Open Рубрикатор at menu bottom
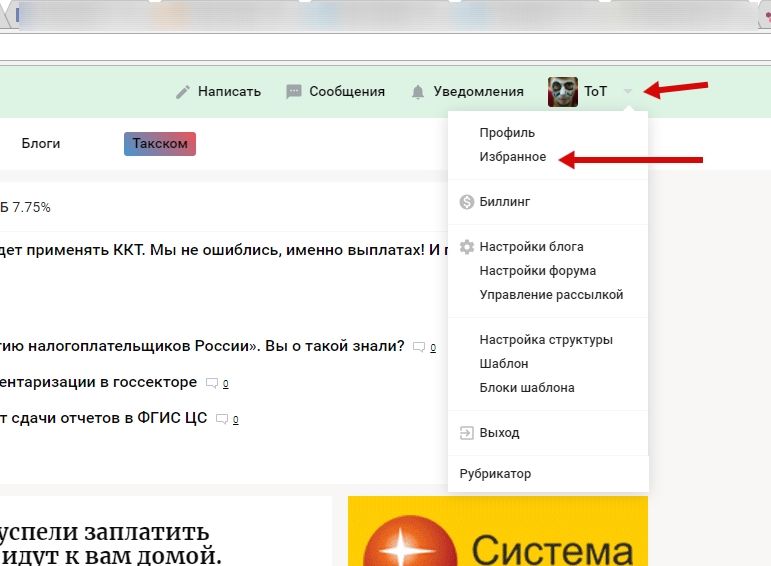Image resolution: width=771 pixels, height=566 pixels. point(495,474)
